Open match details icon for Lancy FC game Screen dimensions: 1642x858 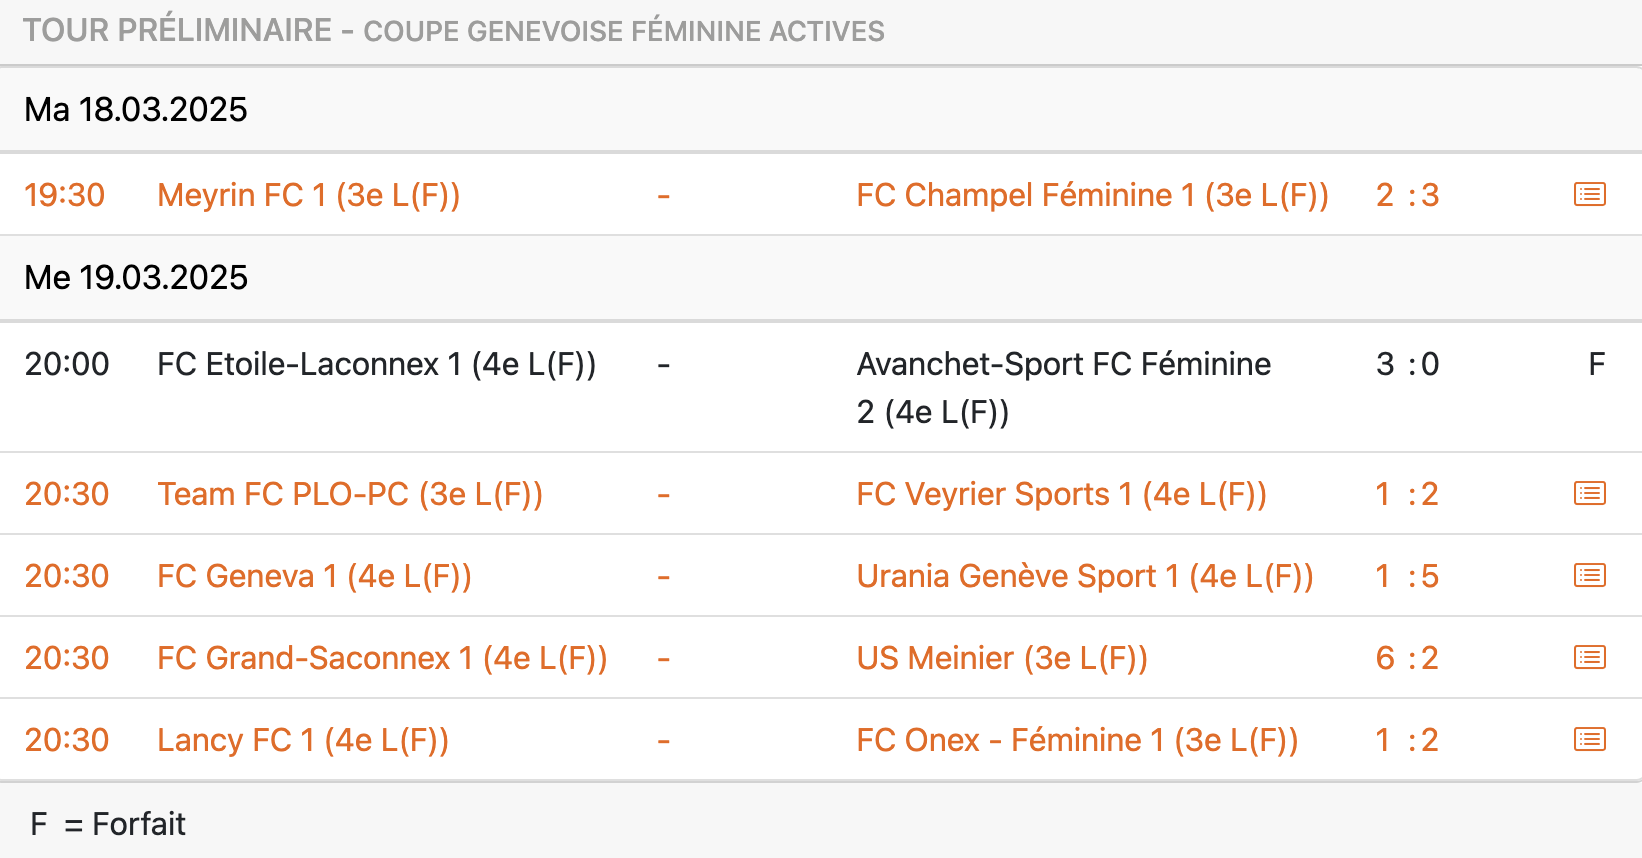point(1589,739)
